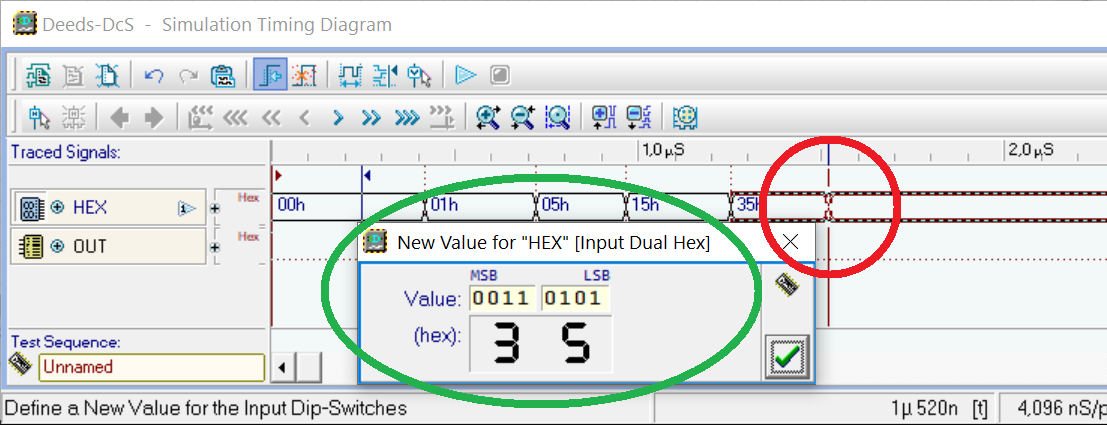Click the cursor pointer tool in top toolbar

coord(419,75)
